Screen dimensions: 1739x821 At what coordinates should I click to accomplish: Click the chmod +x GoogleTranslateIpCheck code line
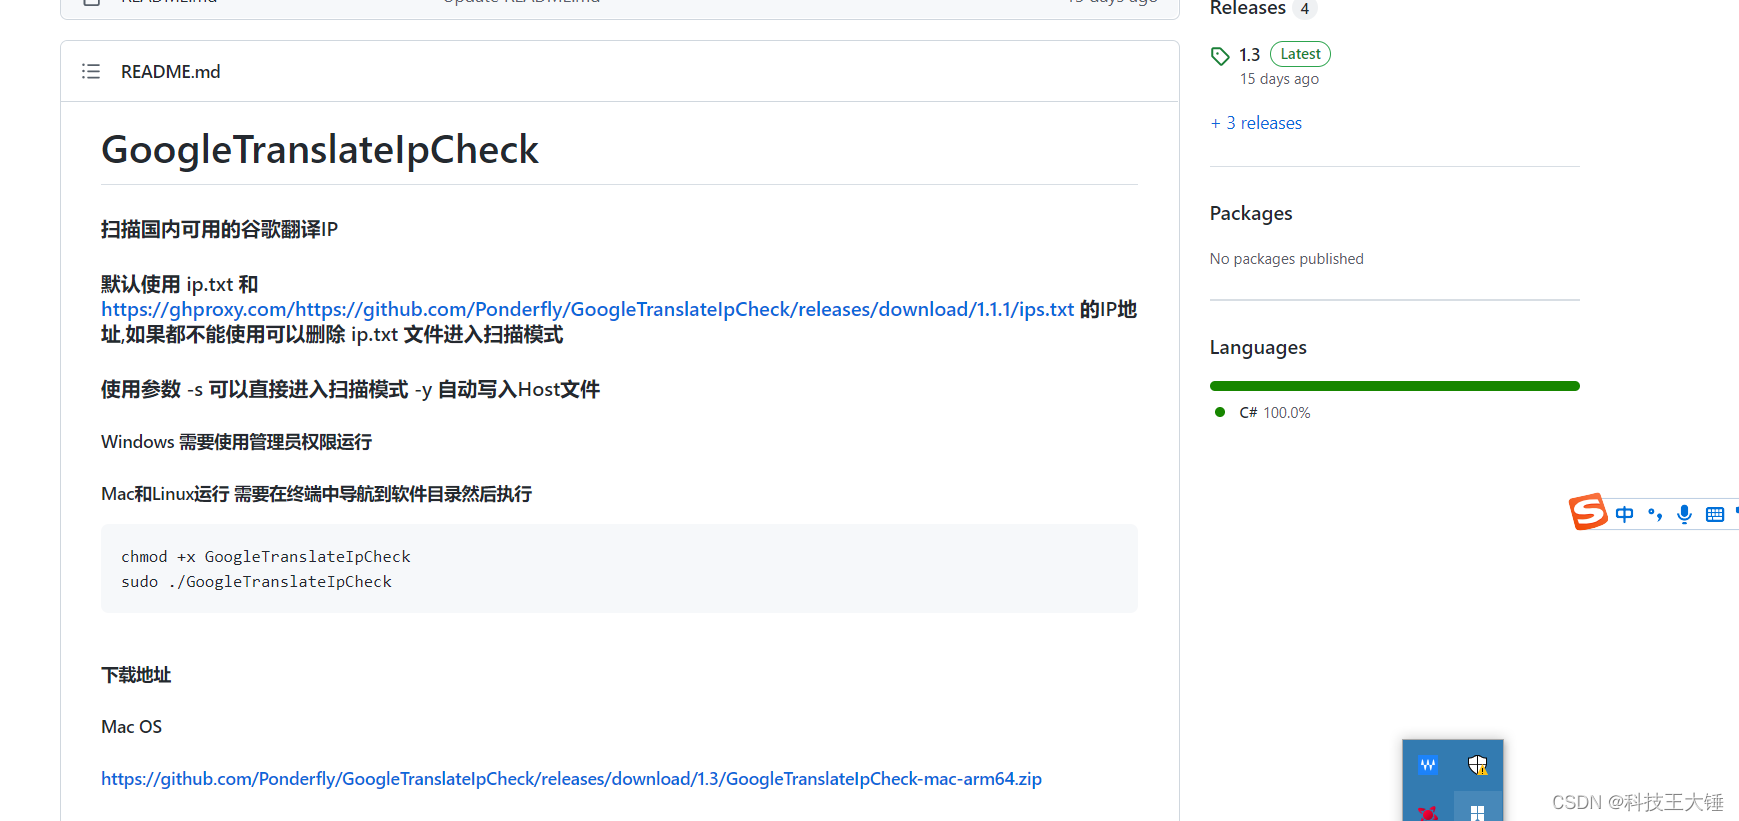click(266, 557)
